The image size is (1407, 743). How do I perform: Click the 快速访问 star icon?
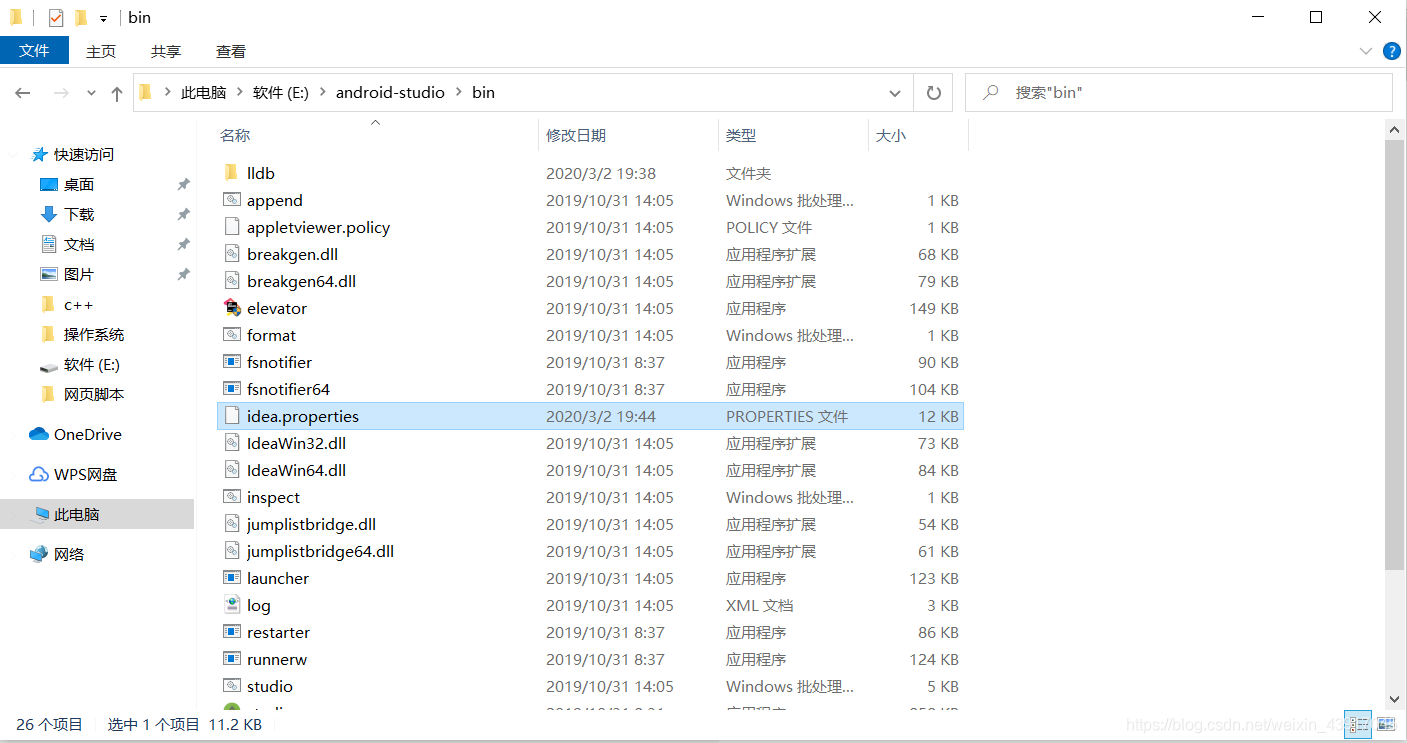40,154
